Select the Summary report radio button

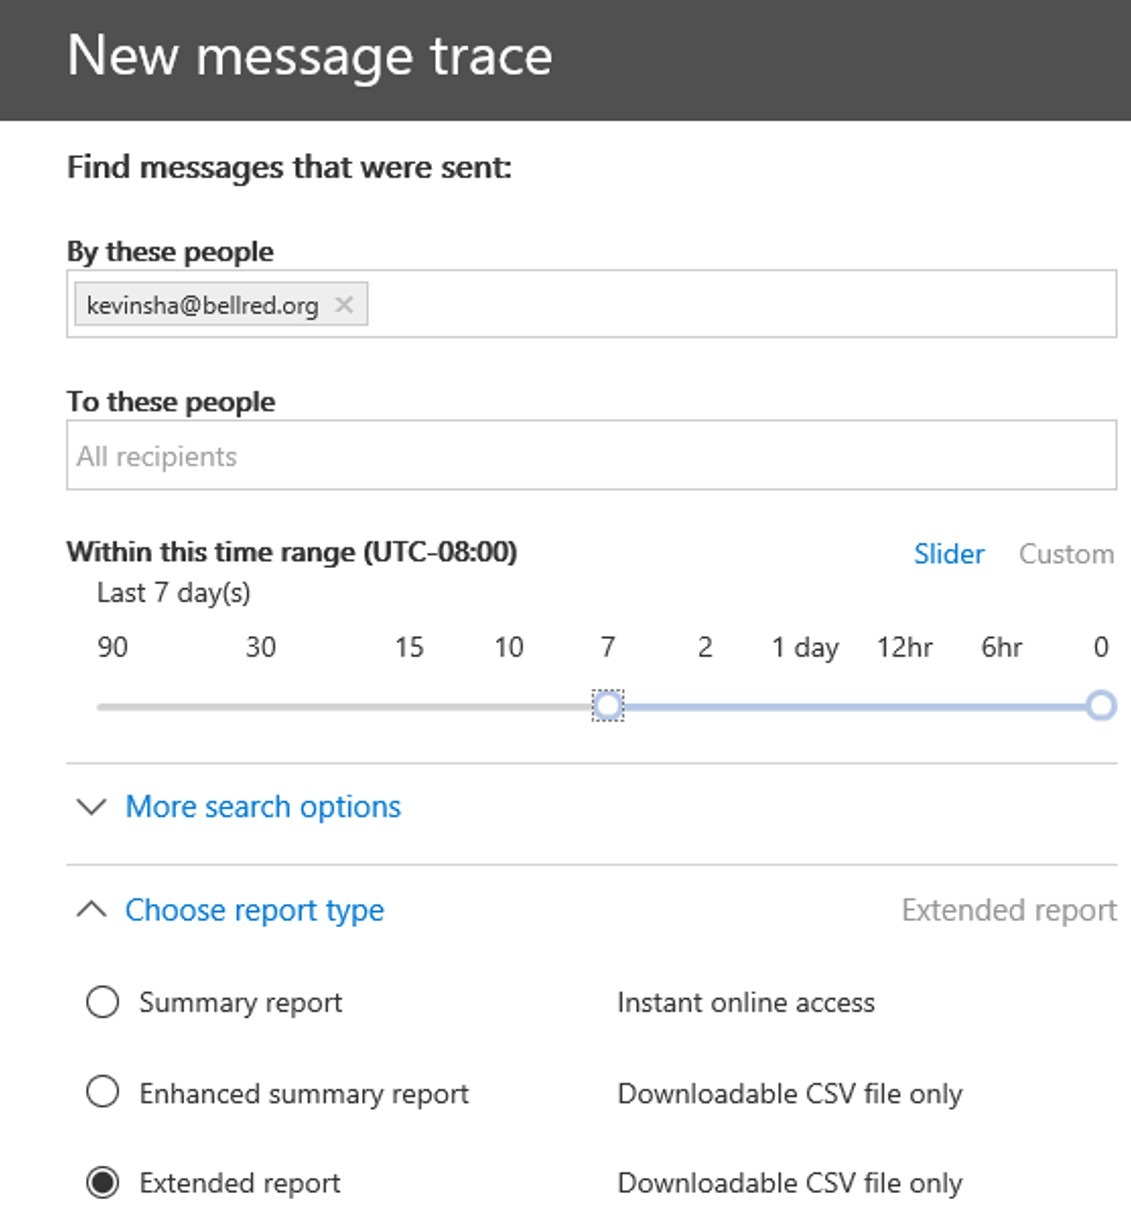click(103, 1002)
